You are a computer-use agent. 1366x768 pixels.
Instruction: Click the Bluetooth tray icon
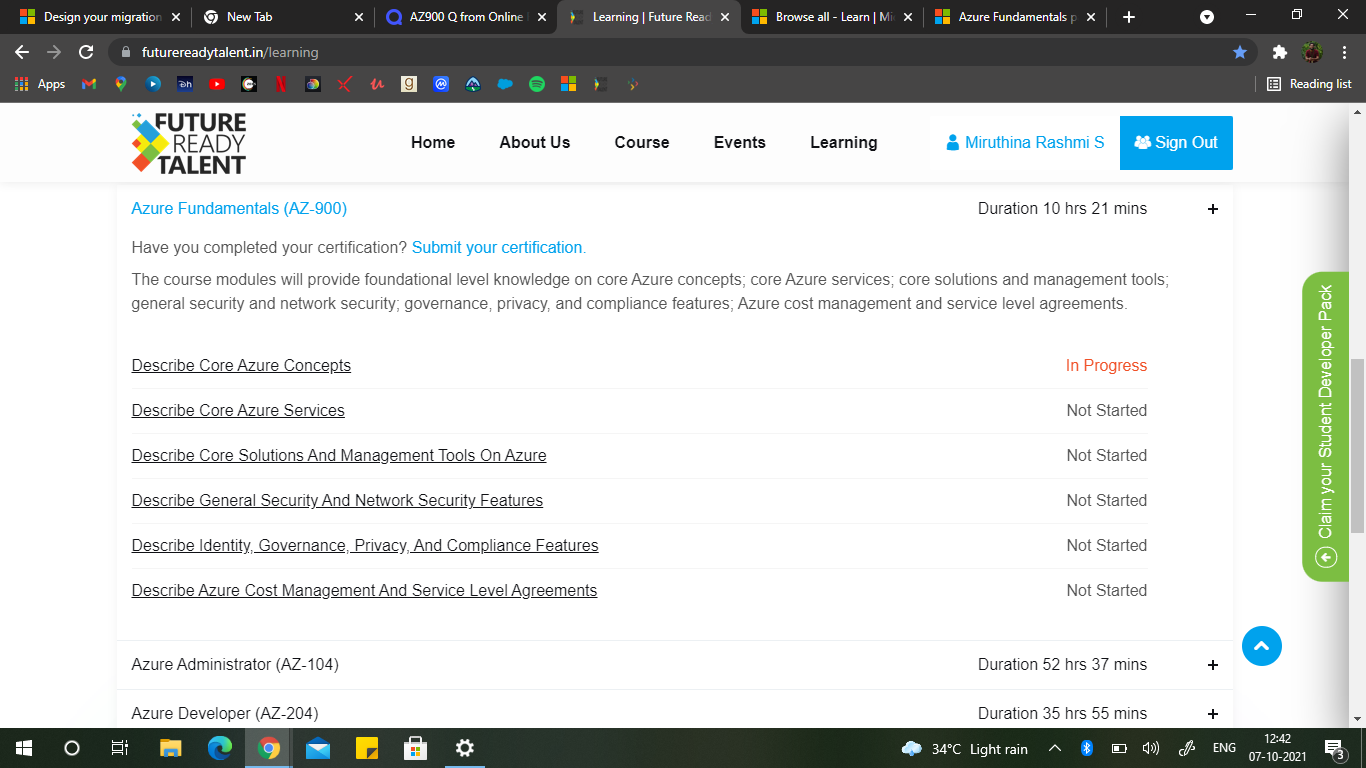(x=1087, y=748)
